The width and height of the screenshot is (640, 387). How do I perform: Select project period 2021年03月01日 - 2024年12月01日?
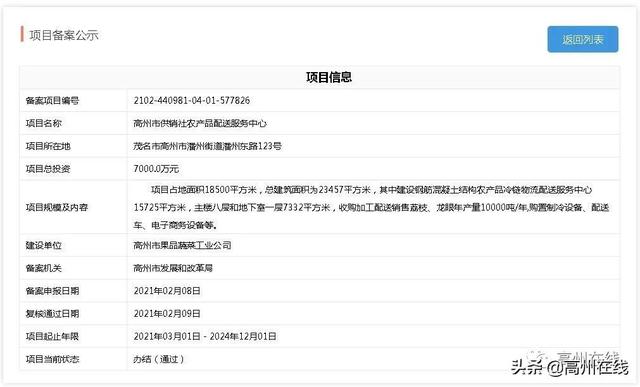pyautogui.click(x=205, y=337)
